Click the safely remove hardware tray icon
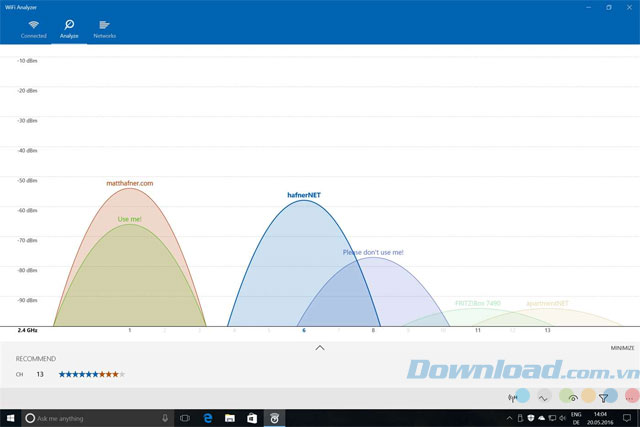Screen dimensions: 640x427 click(x=520, y=418)
